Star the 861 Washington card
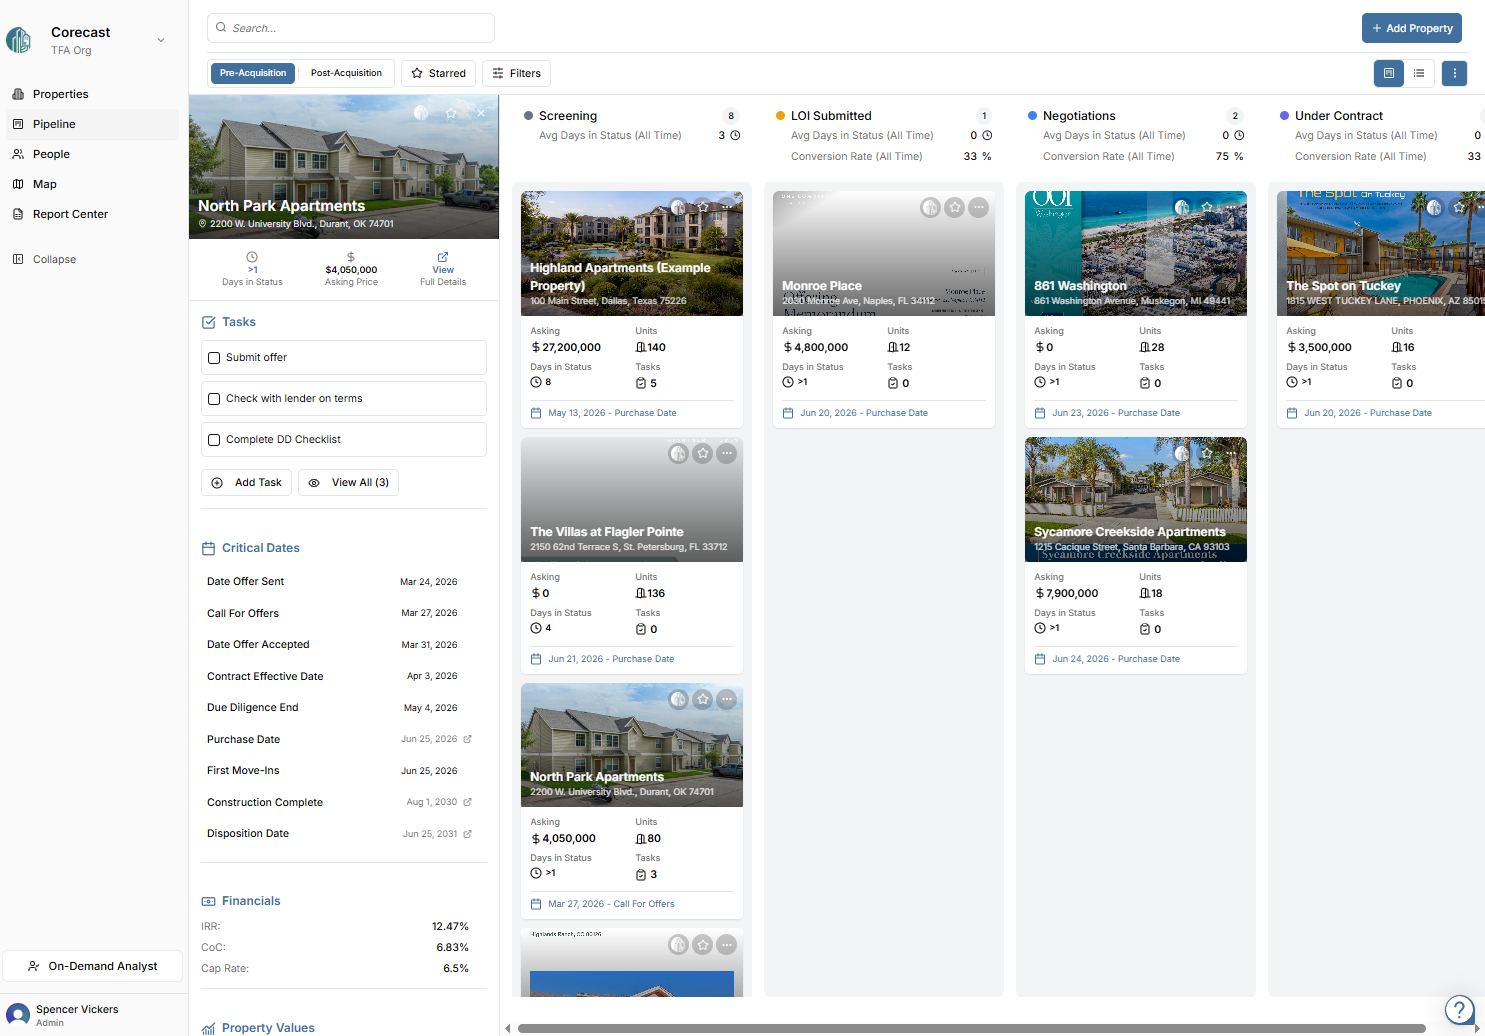Viewport: 1485px width, 1036px height. coord(1207,207)
